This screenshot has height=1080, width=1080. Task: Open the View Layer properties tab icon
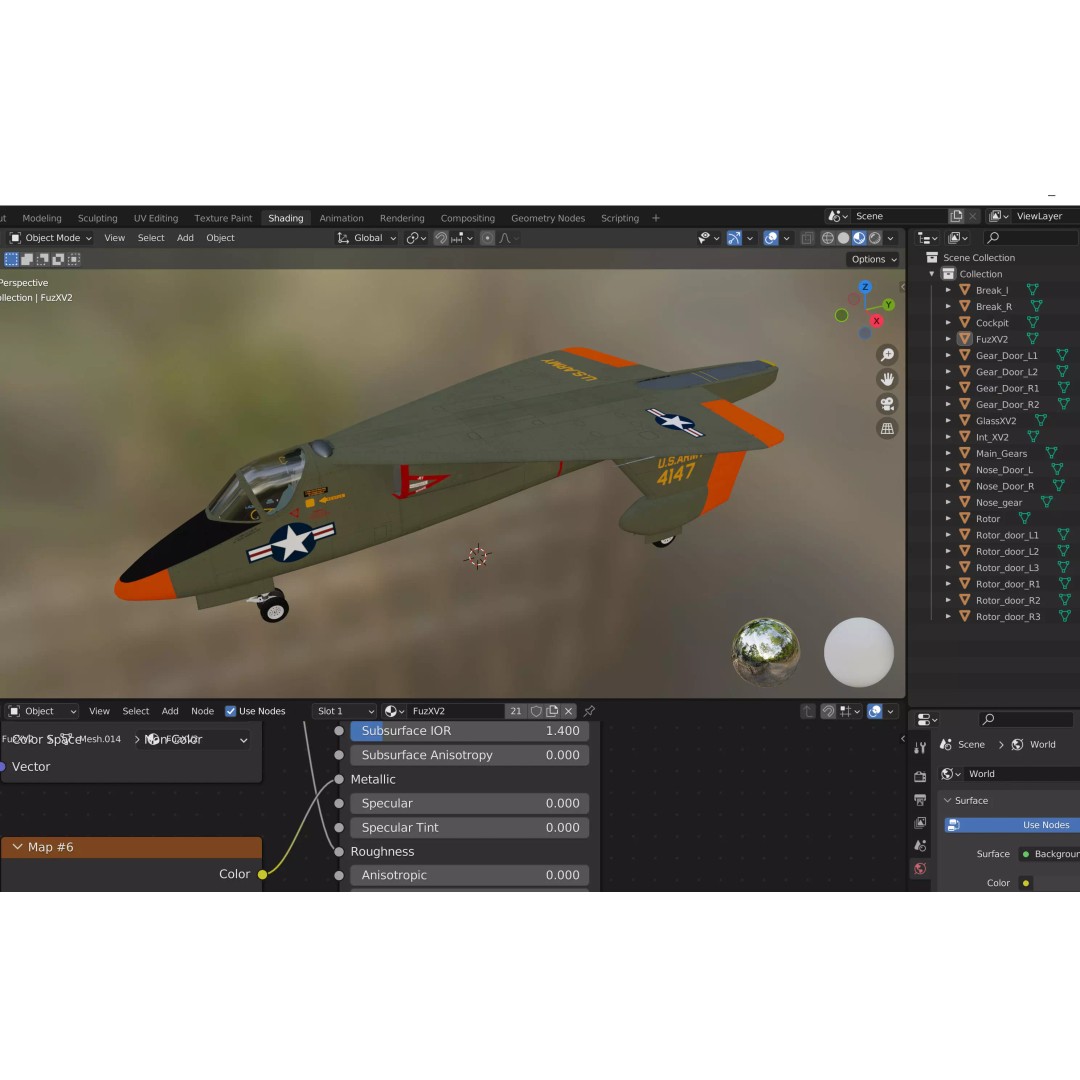920,823
